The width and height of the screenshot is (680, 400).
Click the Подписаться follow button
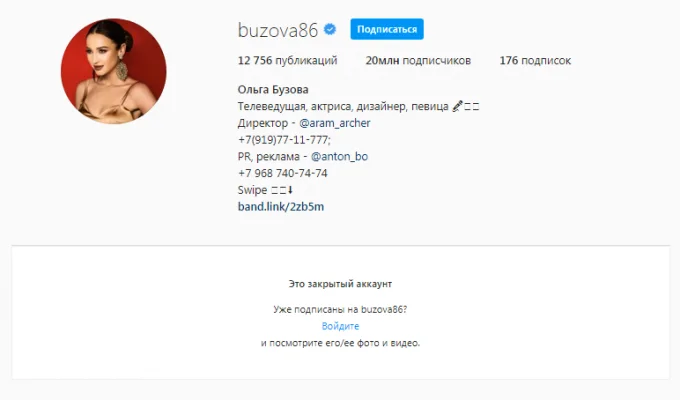pos(387,29)
